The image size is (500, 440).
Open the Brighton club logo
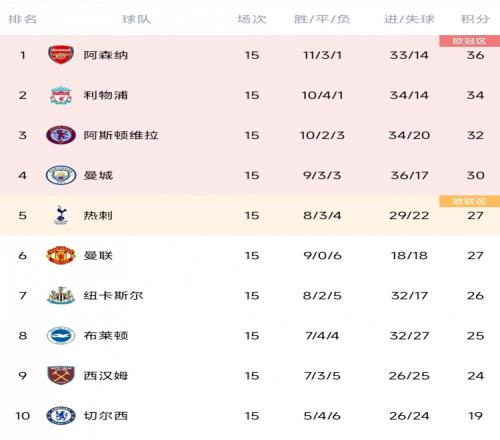coord(61,335)
